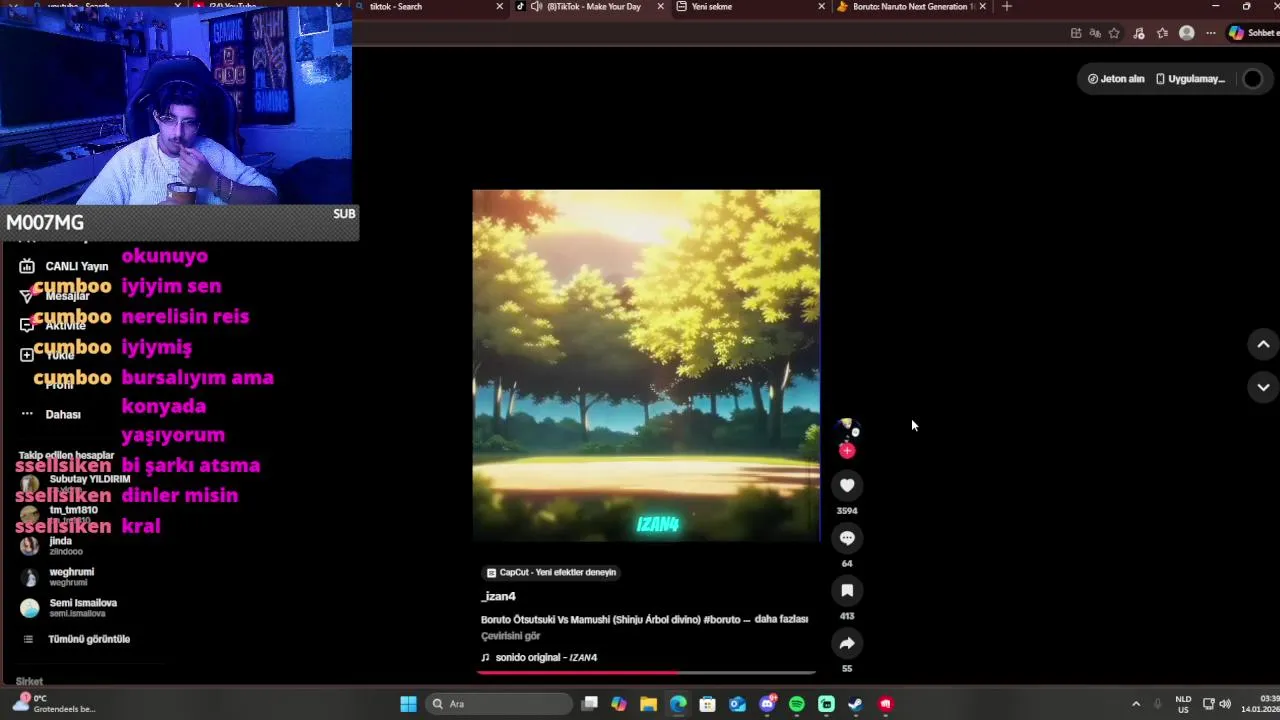Go to the previous video using up arrow
This screenshot has height=720, width=1280.
[x=1263, y=344]
